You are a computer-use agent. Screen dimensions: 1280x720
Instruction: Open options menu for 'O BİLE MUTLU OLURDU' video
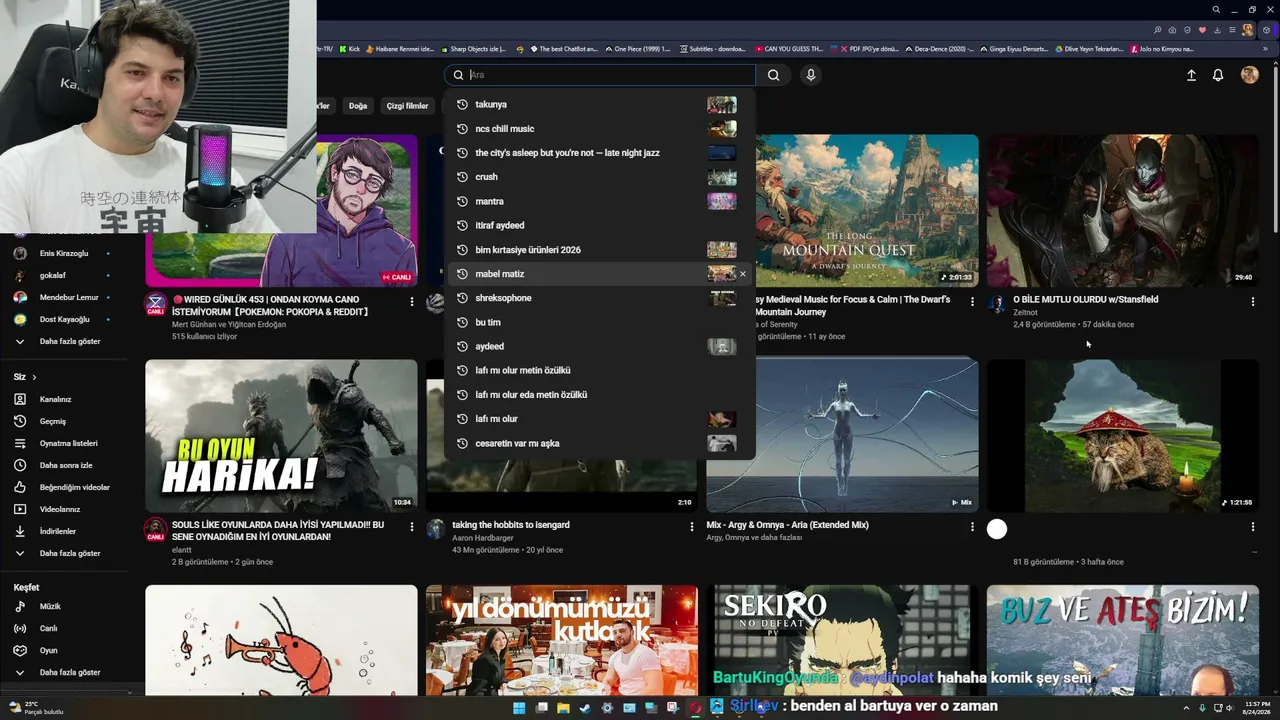pyautogui.click(x=1252, y=301)
